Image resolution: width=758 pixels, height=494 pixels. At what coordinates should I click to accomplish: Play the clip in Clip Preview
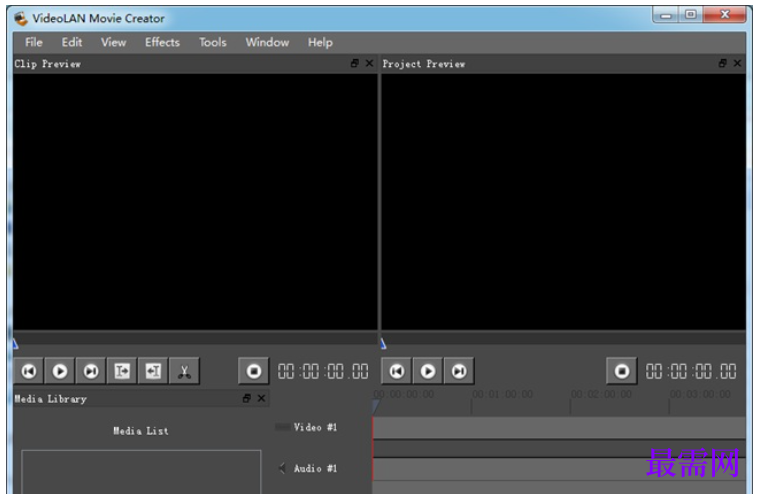point(59,371)
